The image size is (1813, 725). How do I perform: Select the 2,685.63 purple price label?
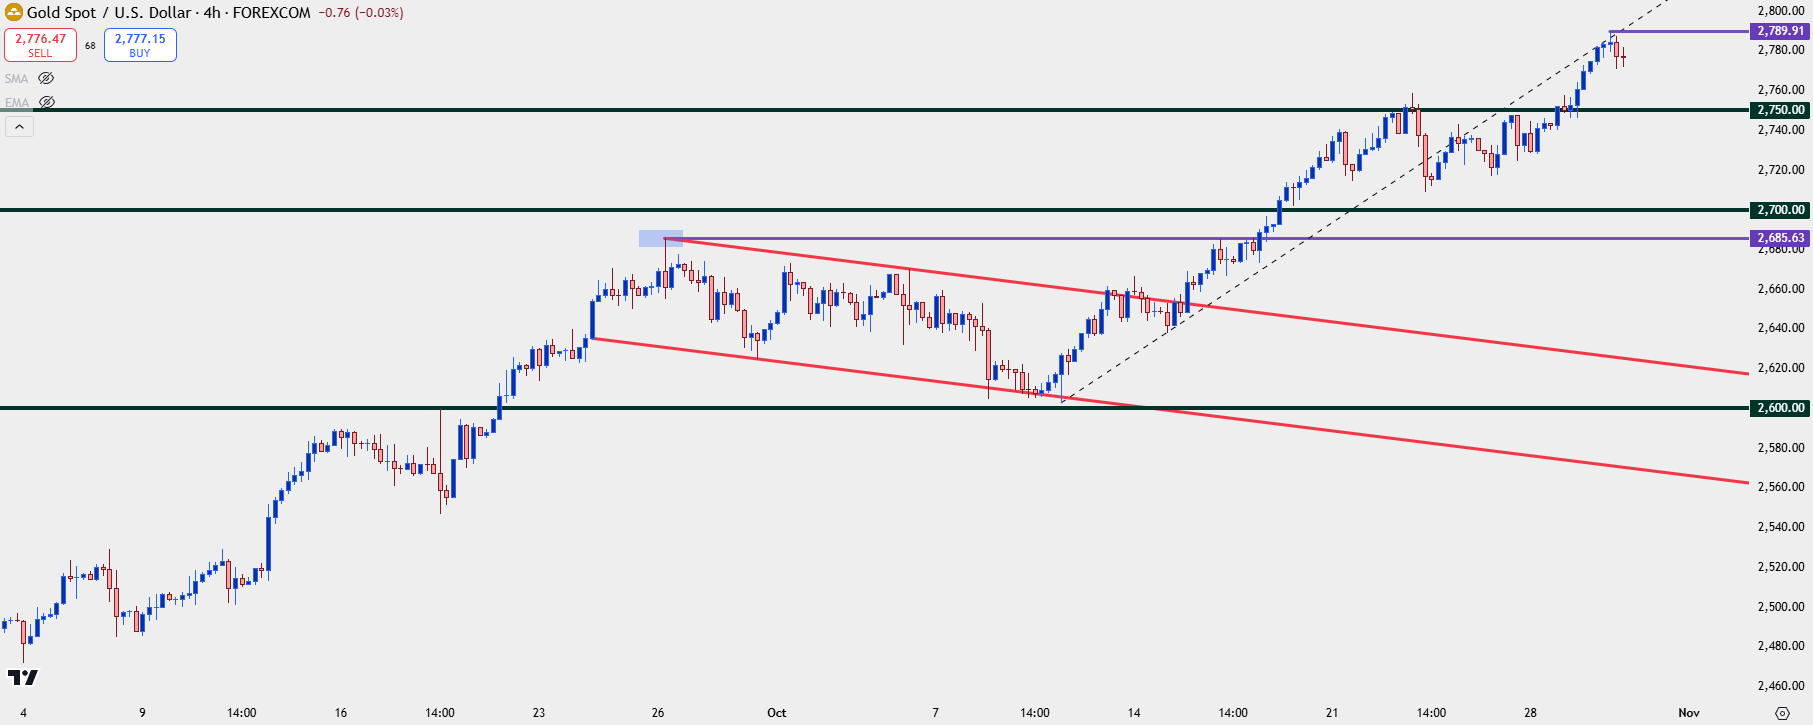click(x=1781, y=238)
